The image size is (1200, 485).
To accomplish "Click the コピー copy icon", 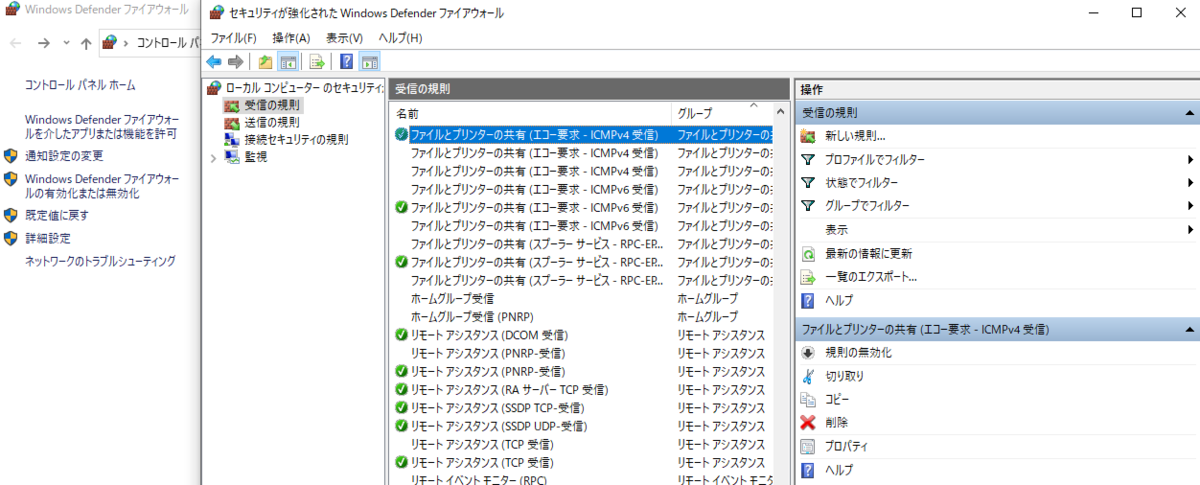I will coord(808,399).
